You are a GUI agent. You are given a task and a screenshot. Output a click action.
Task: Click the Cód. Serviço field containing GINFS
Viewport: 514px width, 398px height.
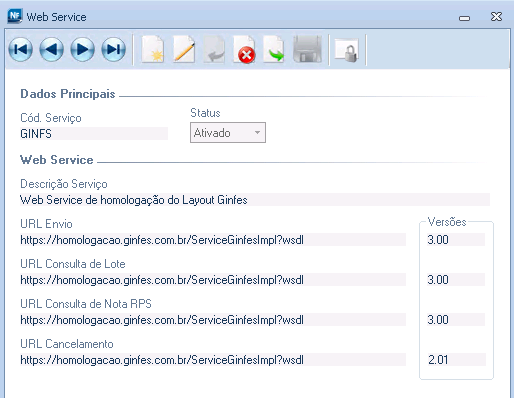94,133
